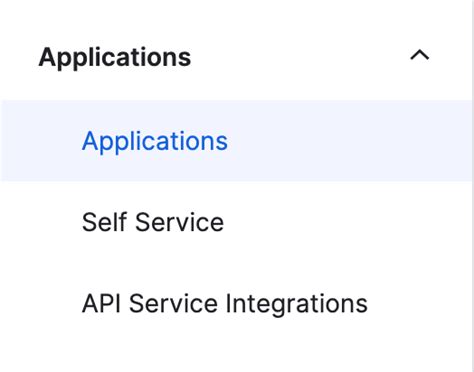Click the highlighted row background of Applications
Image resolution: width=474 pixels, height=372 pixels.
[x=236, y=141]
